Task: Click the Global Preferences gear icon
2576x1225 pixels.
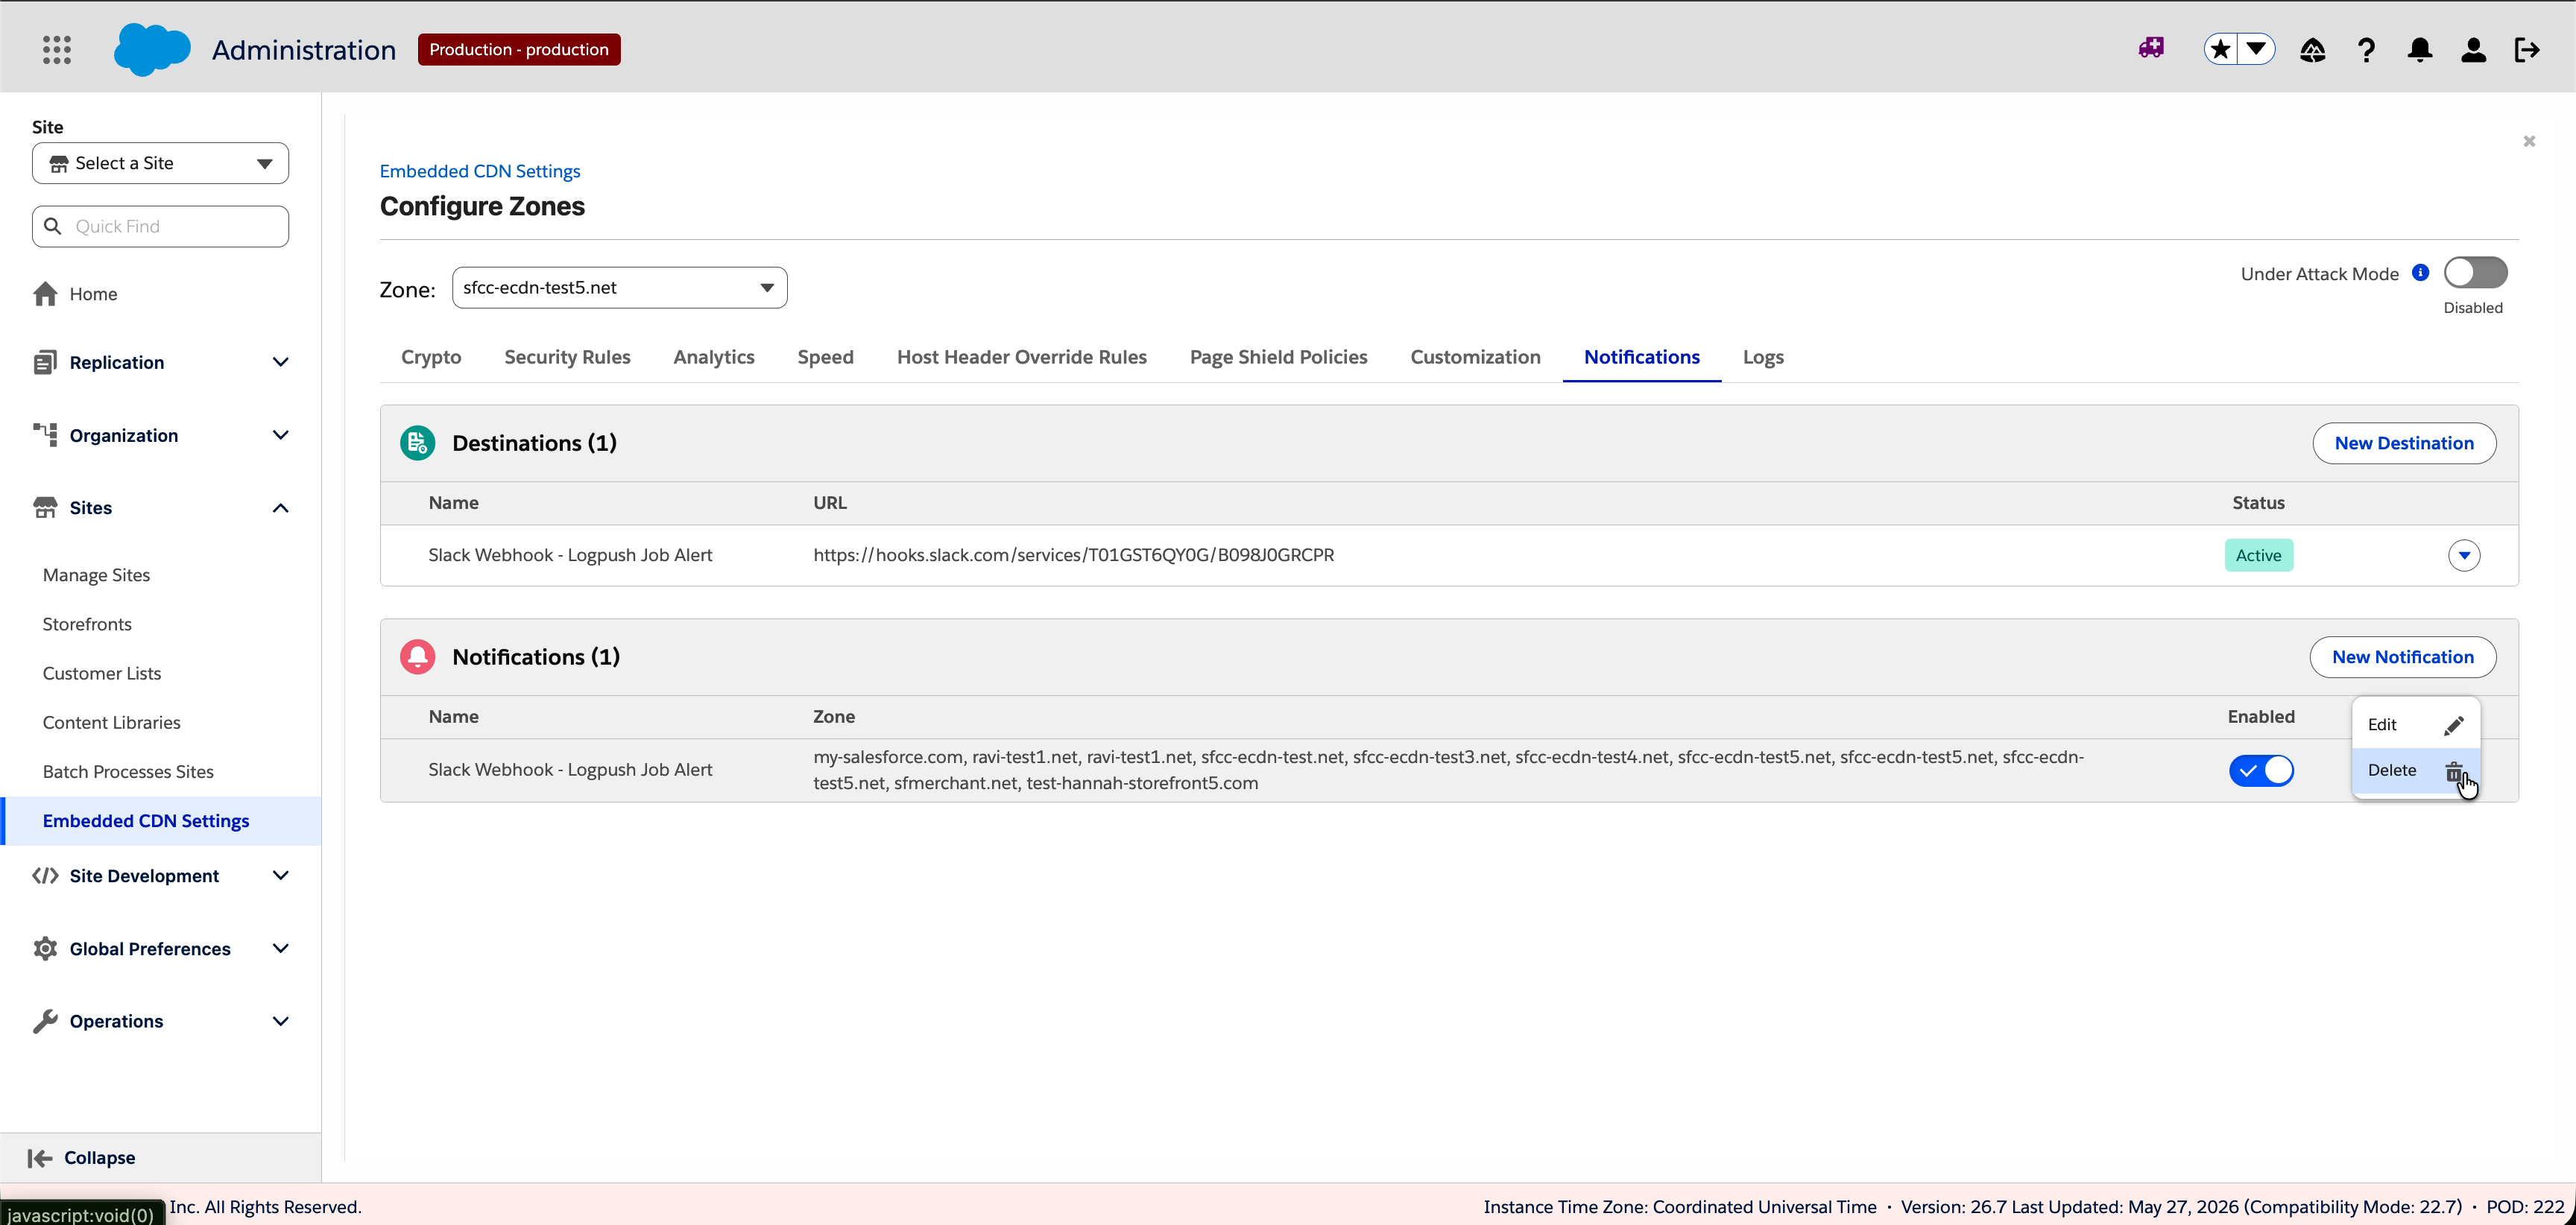Action: (45, 949)
